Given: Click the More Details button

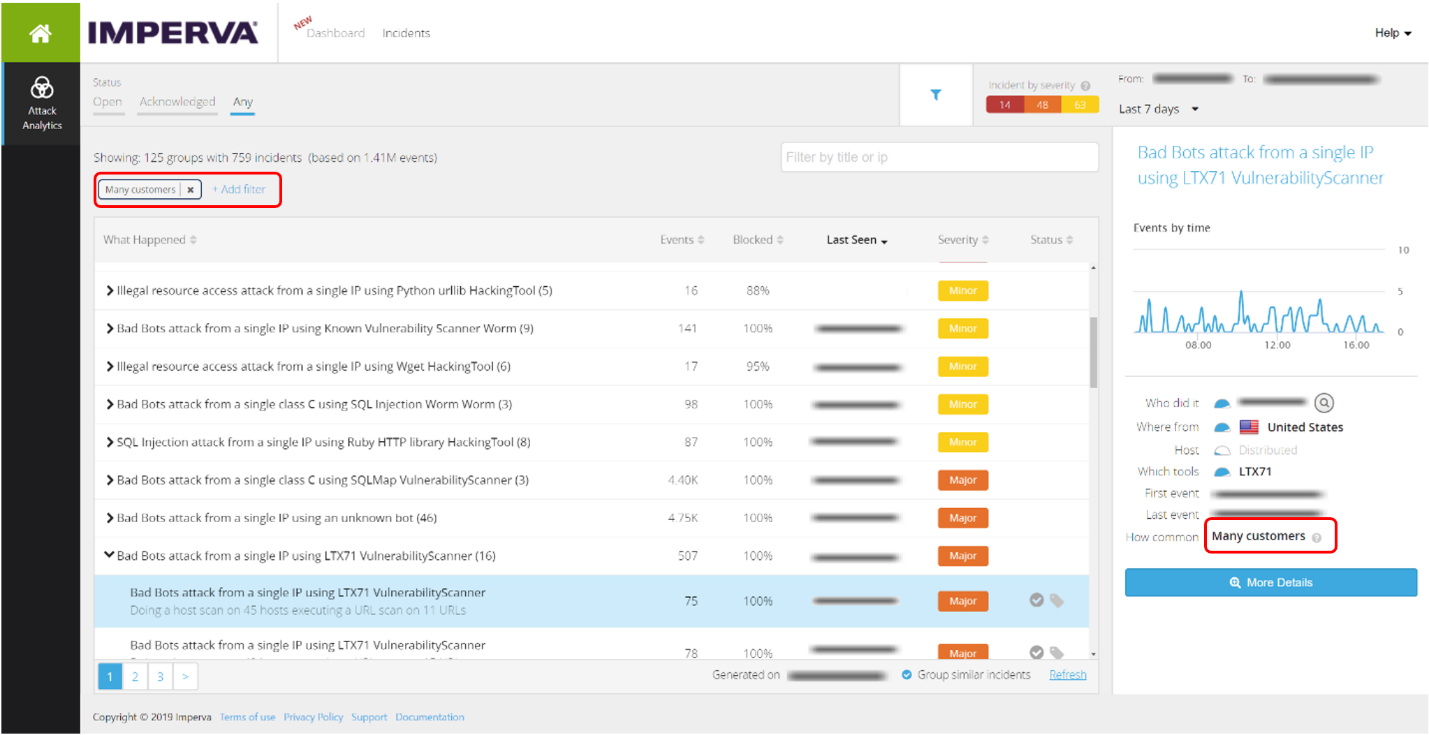Looking at the screenshot, I should [x=1271, y=582].
